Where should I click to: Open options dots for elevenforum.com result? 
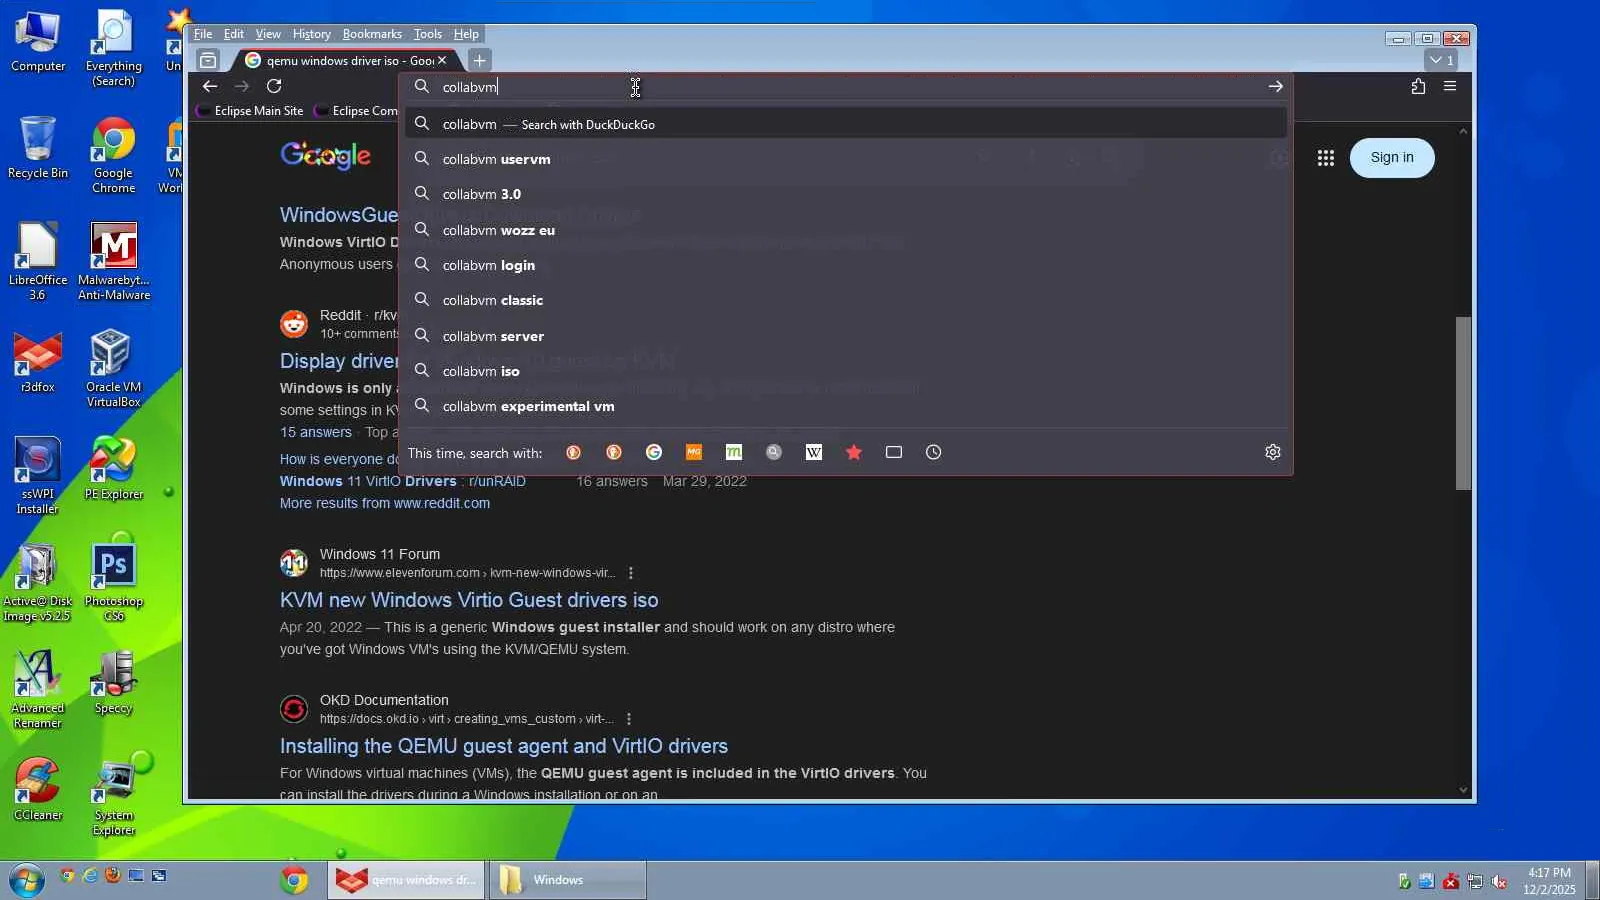(630, 573)
